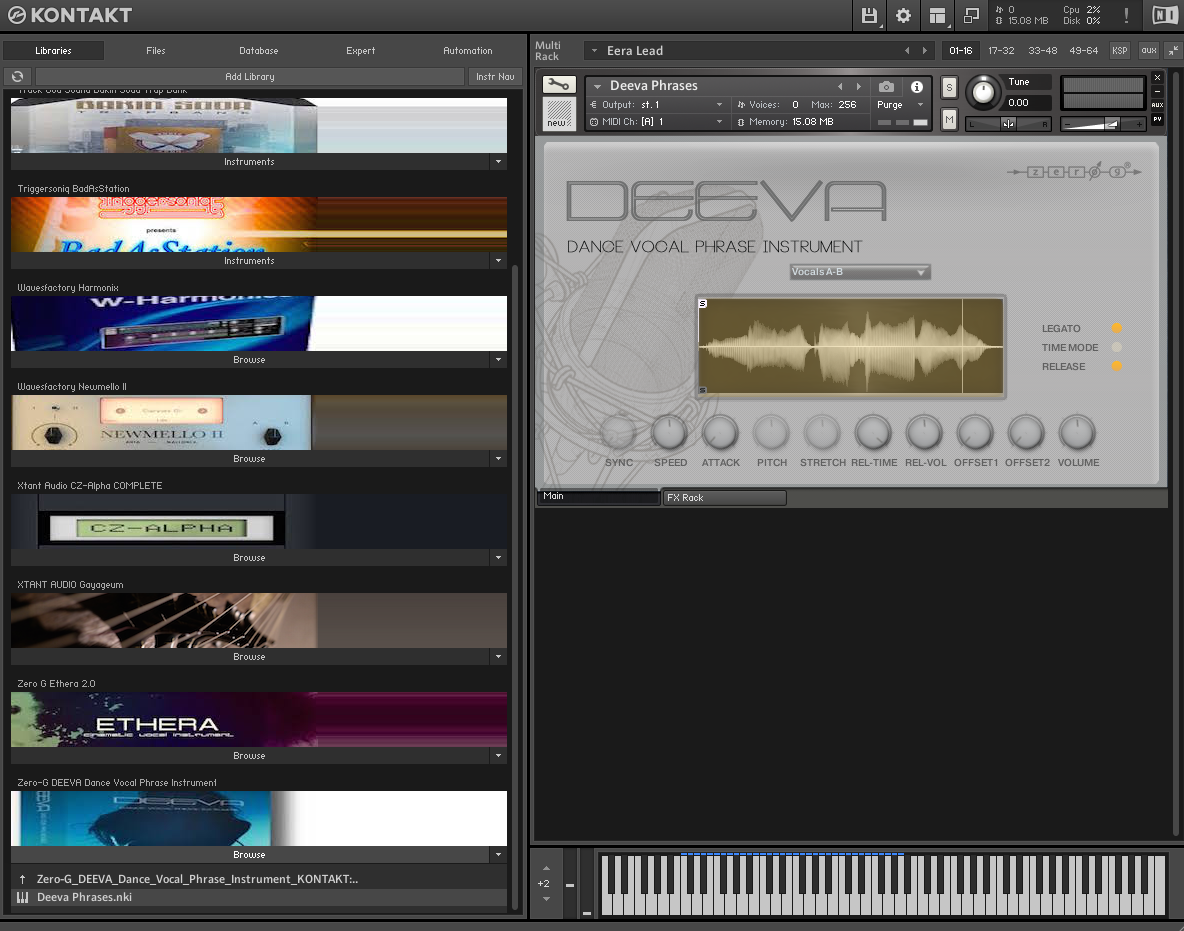Switch to Libraries tab
Screen dimensions: 1184x931
53,51
